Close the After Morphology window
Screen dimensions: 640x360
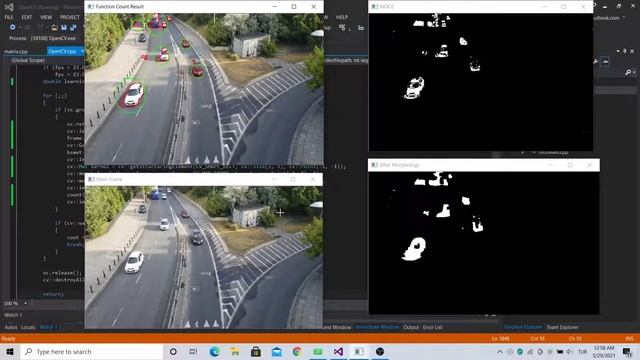589,165
